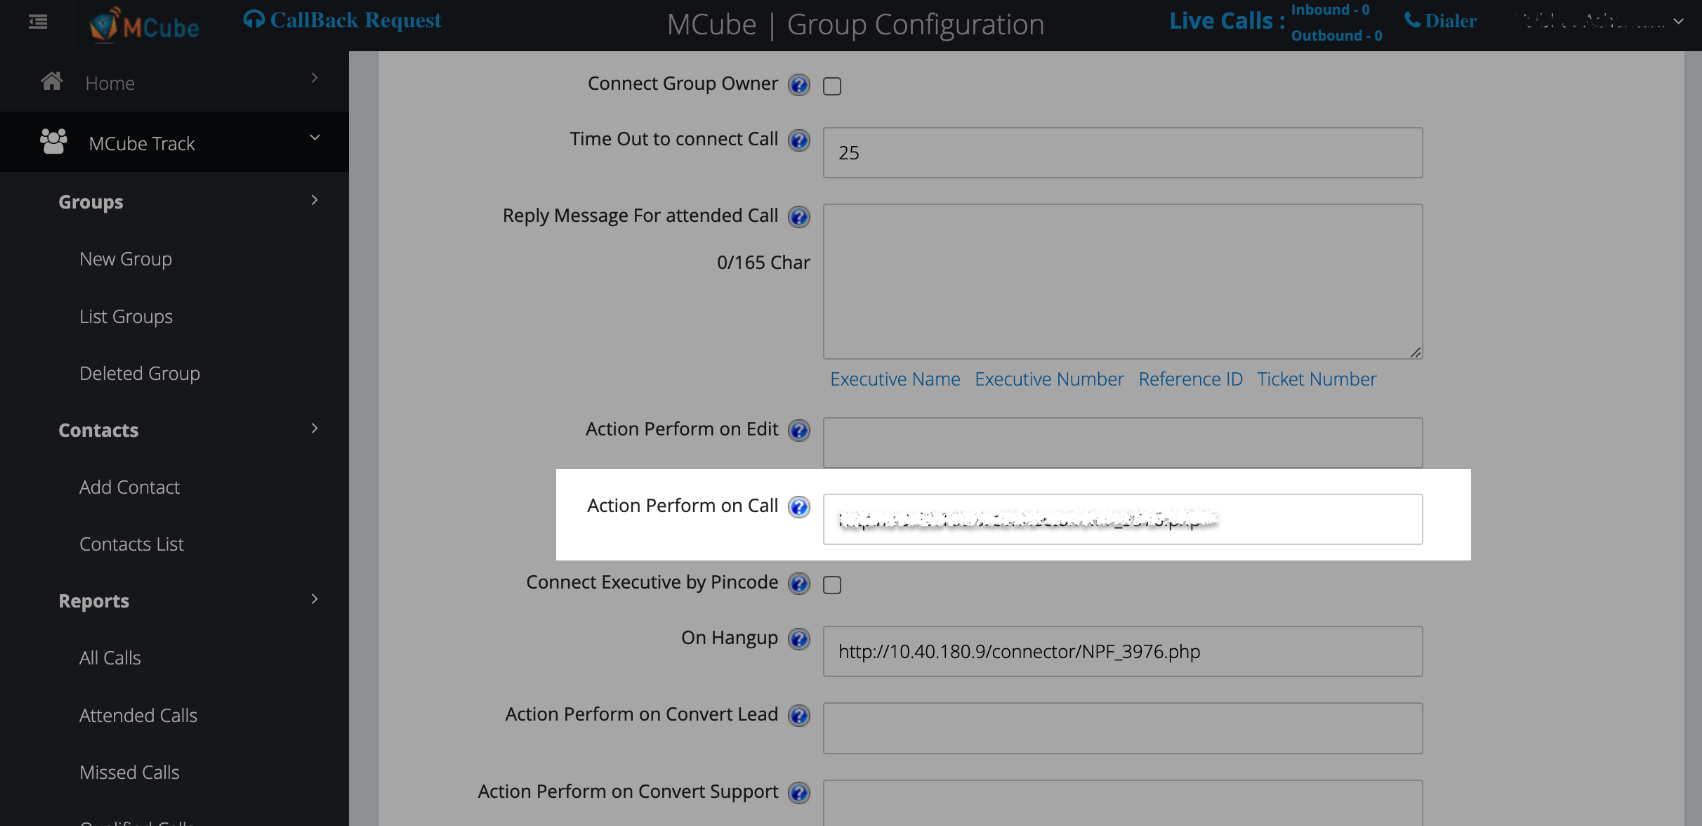This screenshot has height=826, width=1702.
Task: Click help icon for Action Perform on Convert Lead
Action: click(x=799, y=716)
